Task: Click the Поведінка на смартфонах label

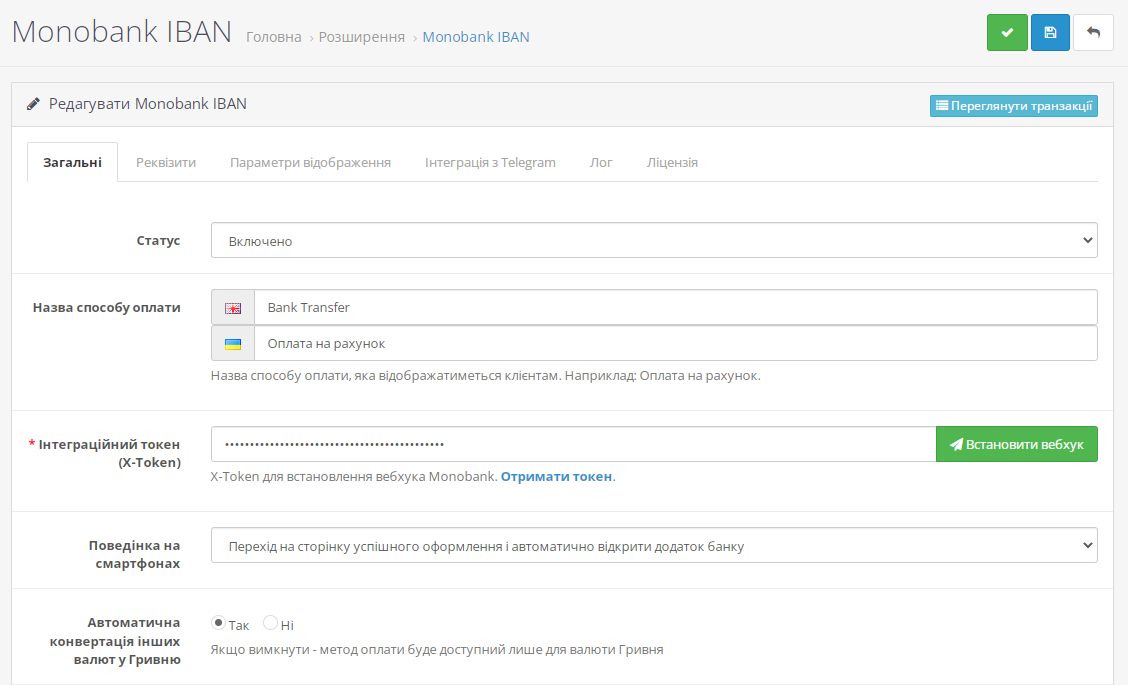Action: coord(135,555)
